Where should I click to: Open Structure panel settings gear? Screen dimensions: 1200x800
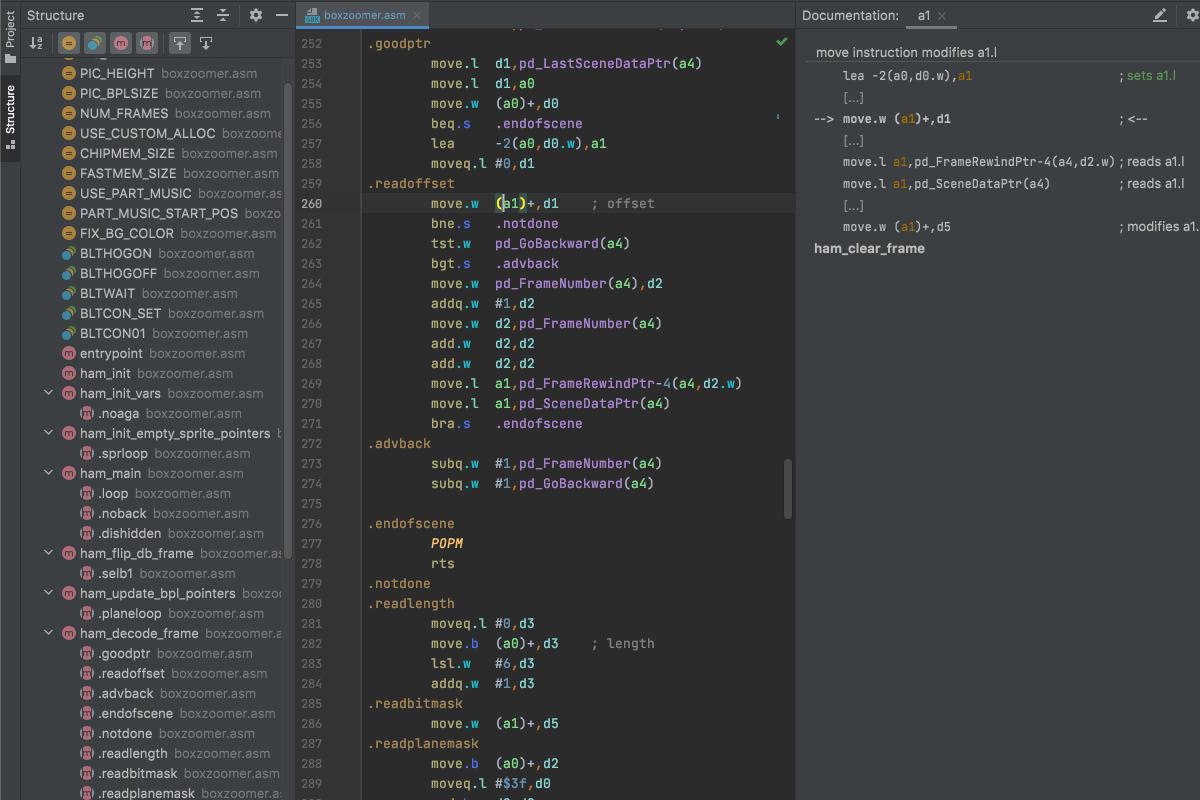pos(256,15)
